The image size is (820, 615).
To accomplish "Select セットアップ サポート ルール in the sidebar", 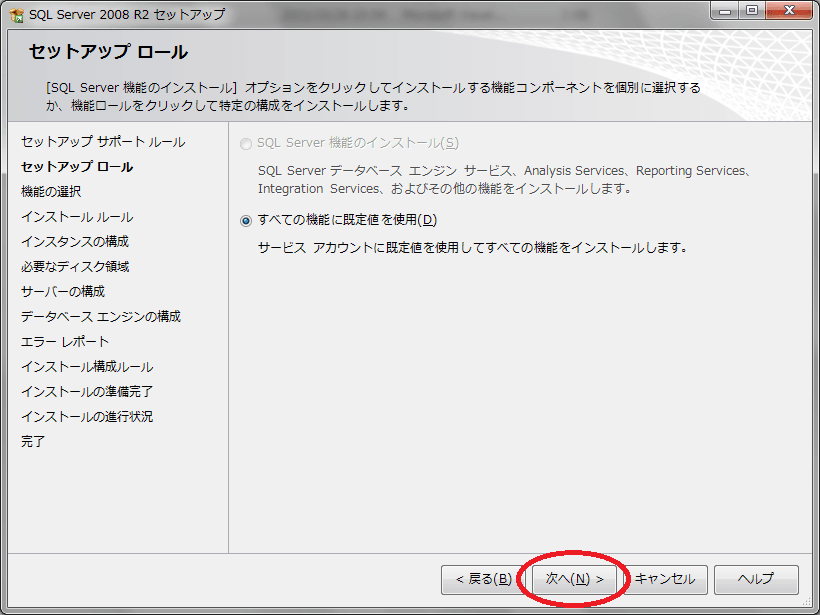I will pyautogui.click(x=100, y=143).
